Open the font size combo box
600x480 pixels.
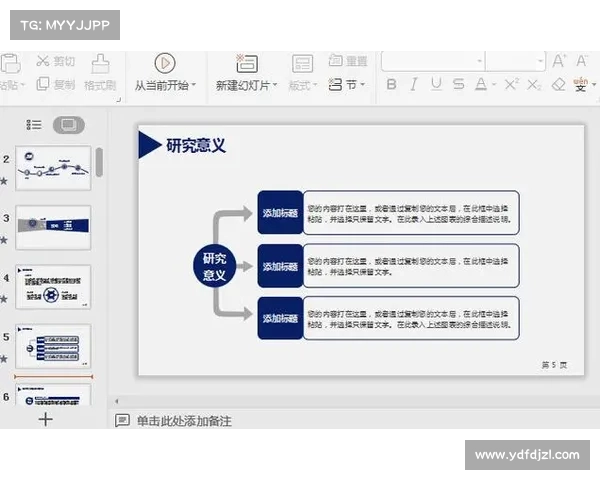coord(515,61)
